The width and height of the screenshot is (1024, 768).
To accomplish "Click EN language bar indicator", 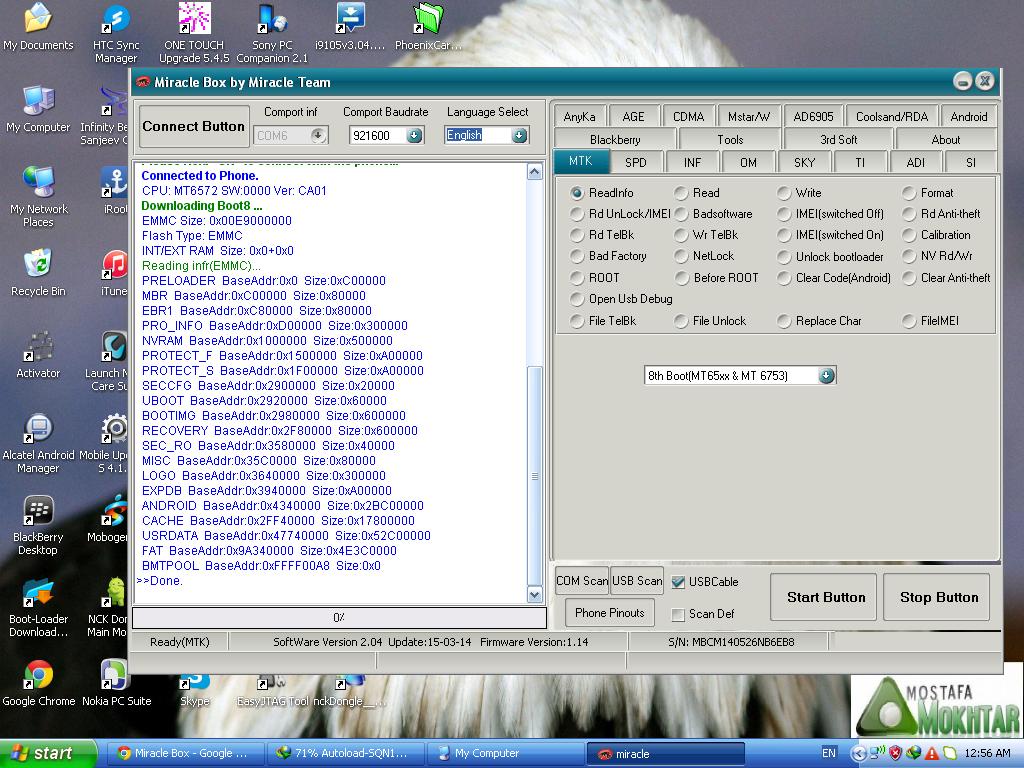I will (828, 753).
